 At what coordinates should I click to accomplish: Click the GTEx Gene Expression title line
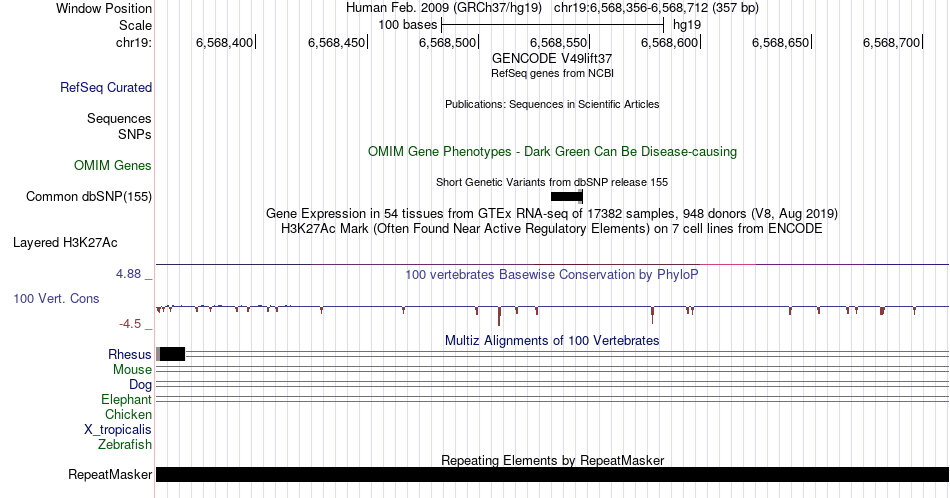[552, 213]
